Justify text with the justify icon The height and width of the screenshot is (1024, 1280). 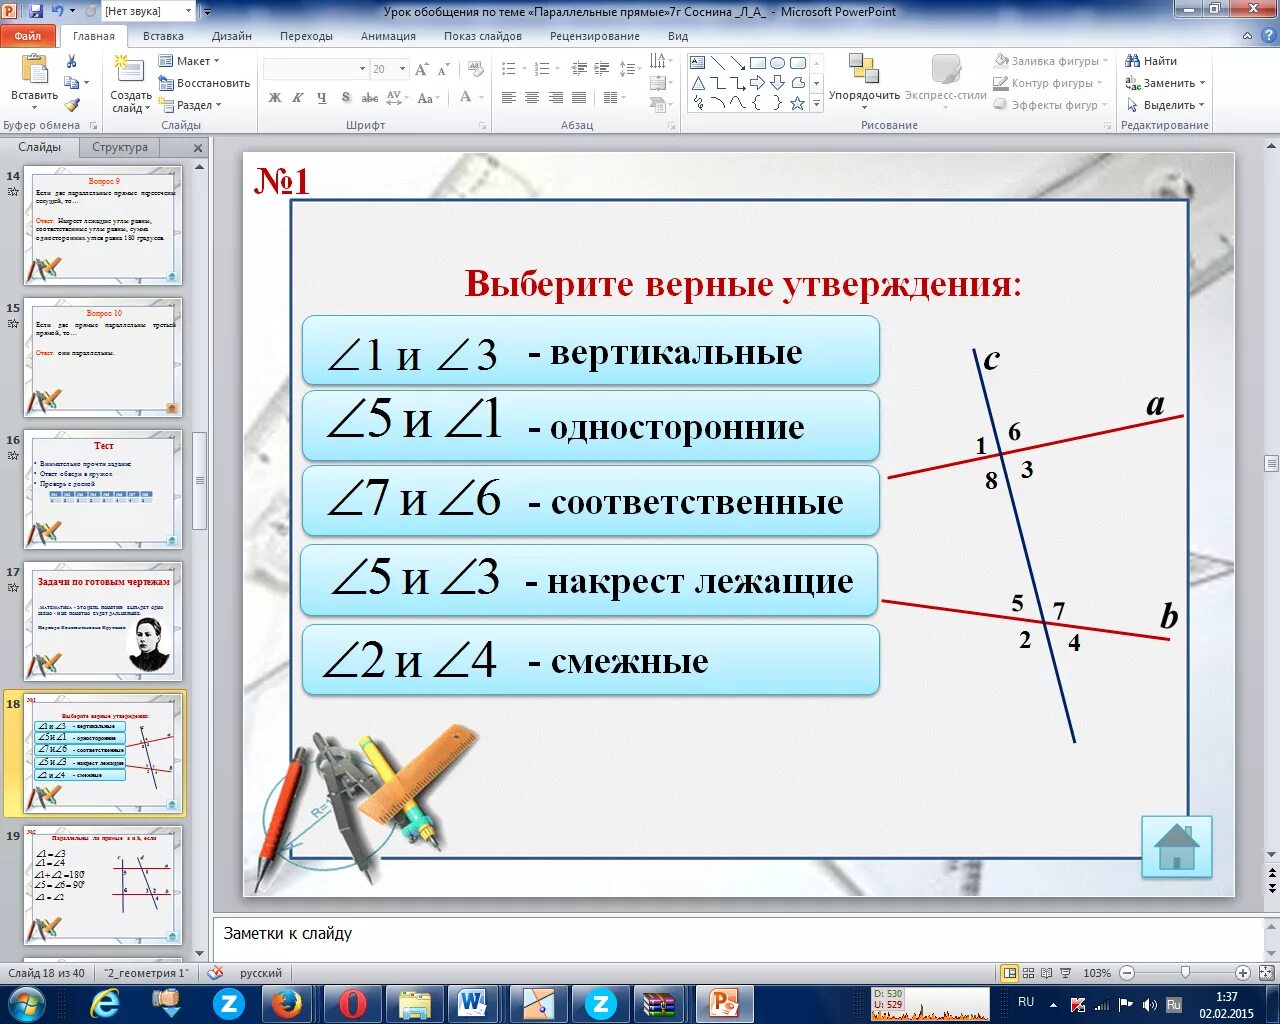578,97
